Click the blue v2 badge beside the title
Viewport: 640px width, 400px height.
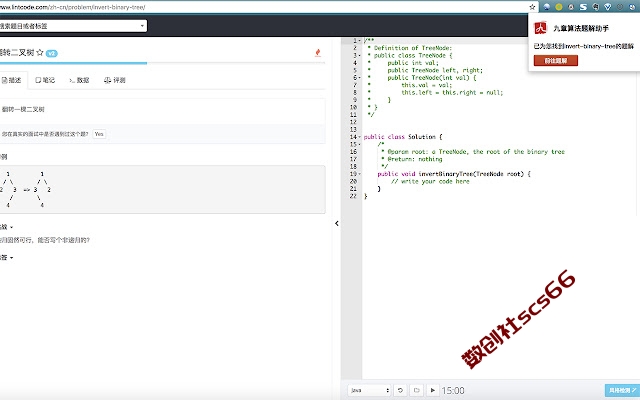click(x=51, y=53)
